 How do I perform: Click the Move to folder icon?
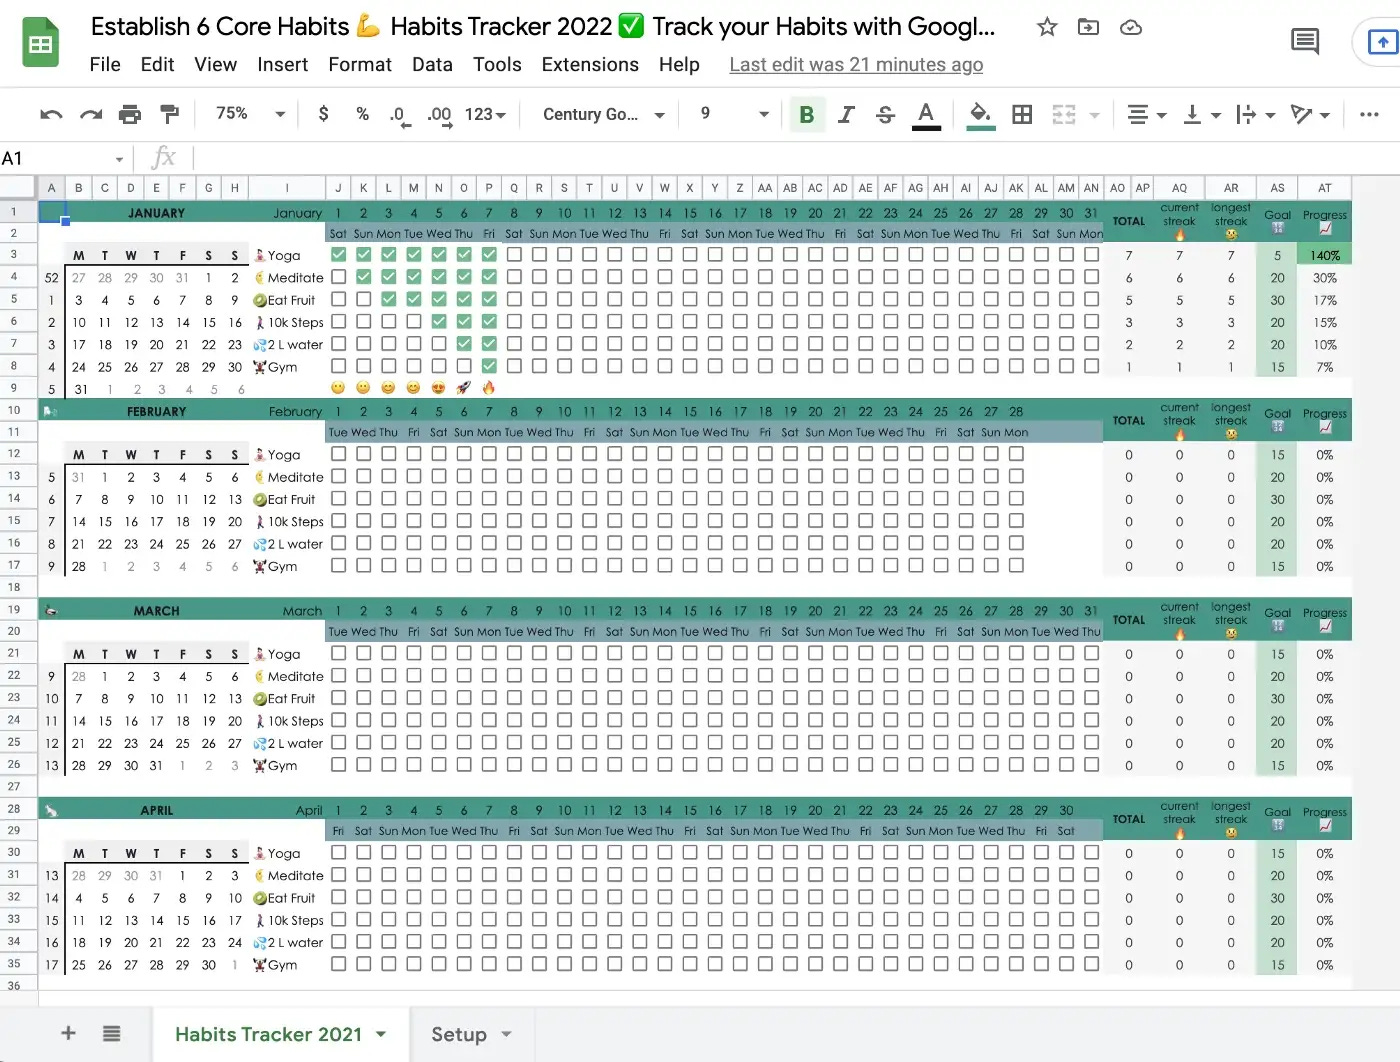(x=1088, y=27)
